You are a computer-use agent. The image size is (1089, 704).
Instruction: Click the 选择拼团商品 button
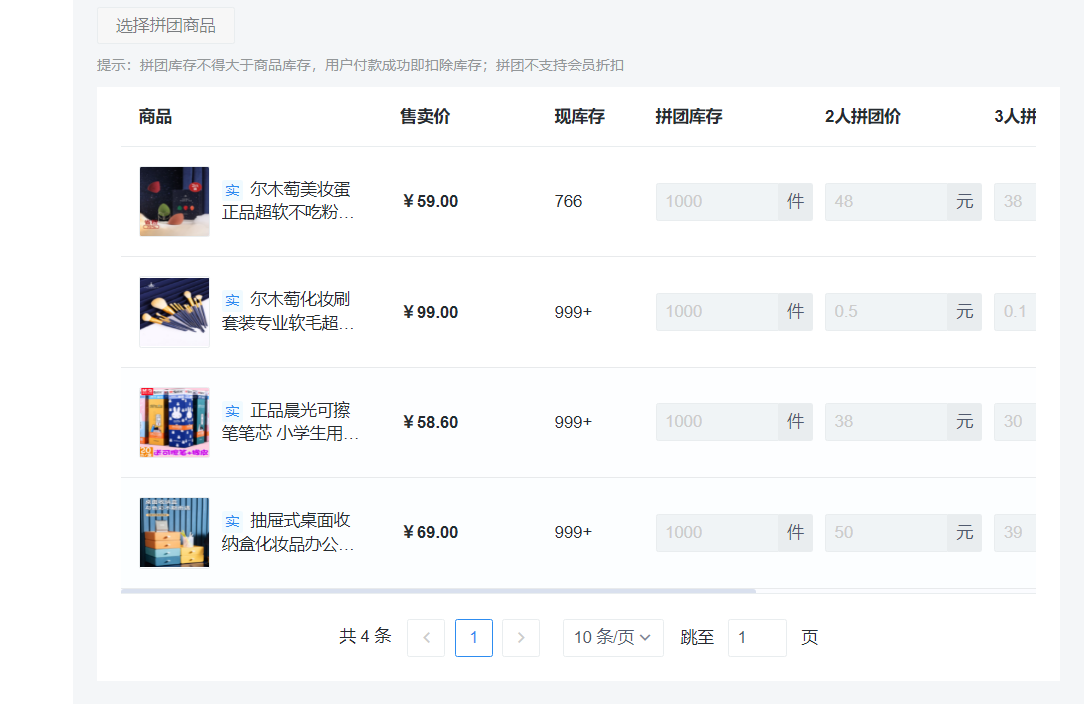[165, 26]
